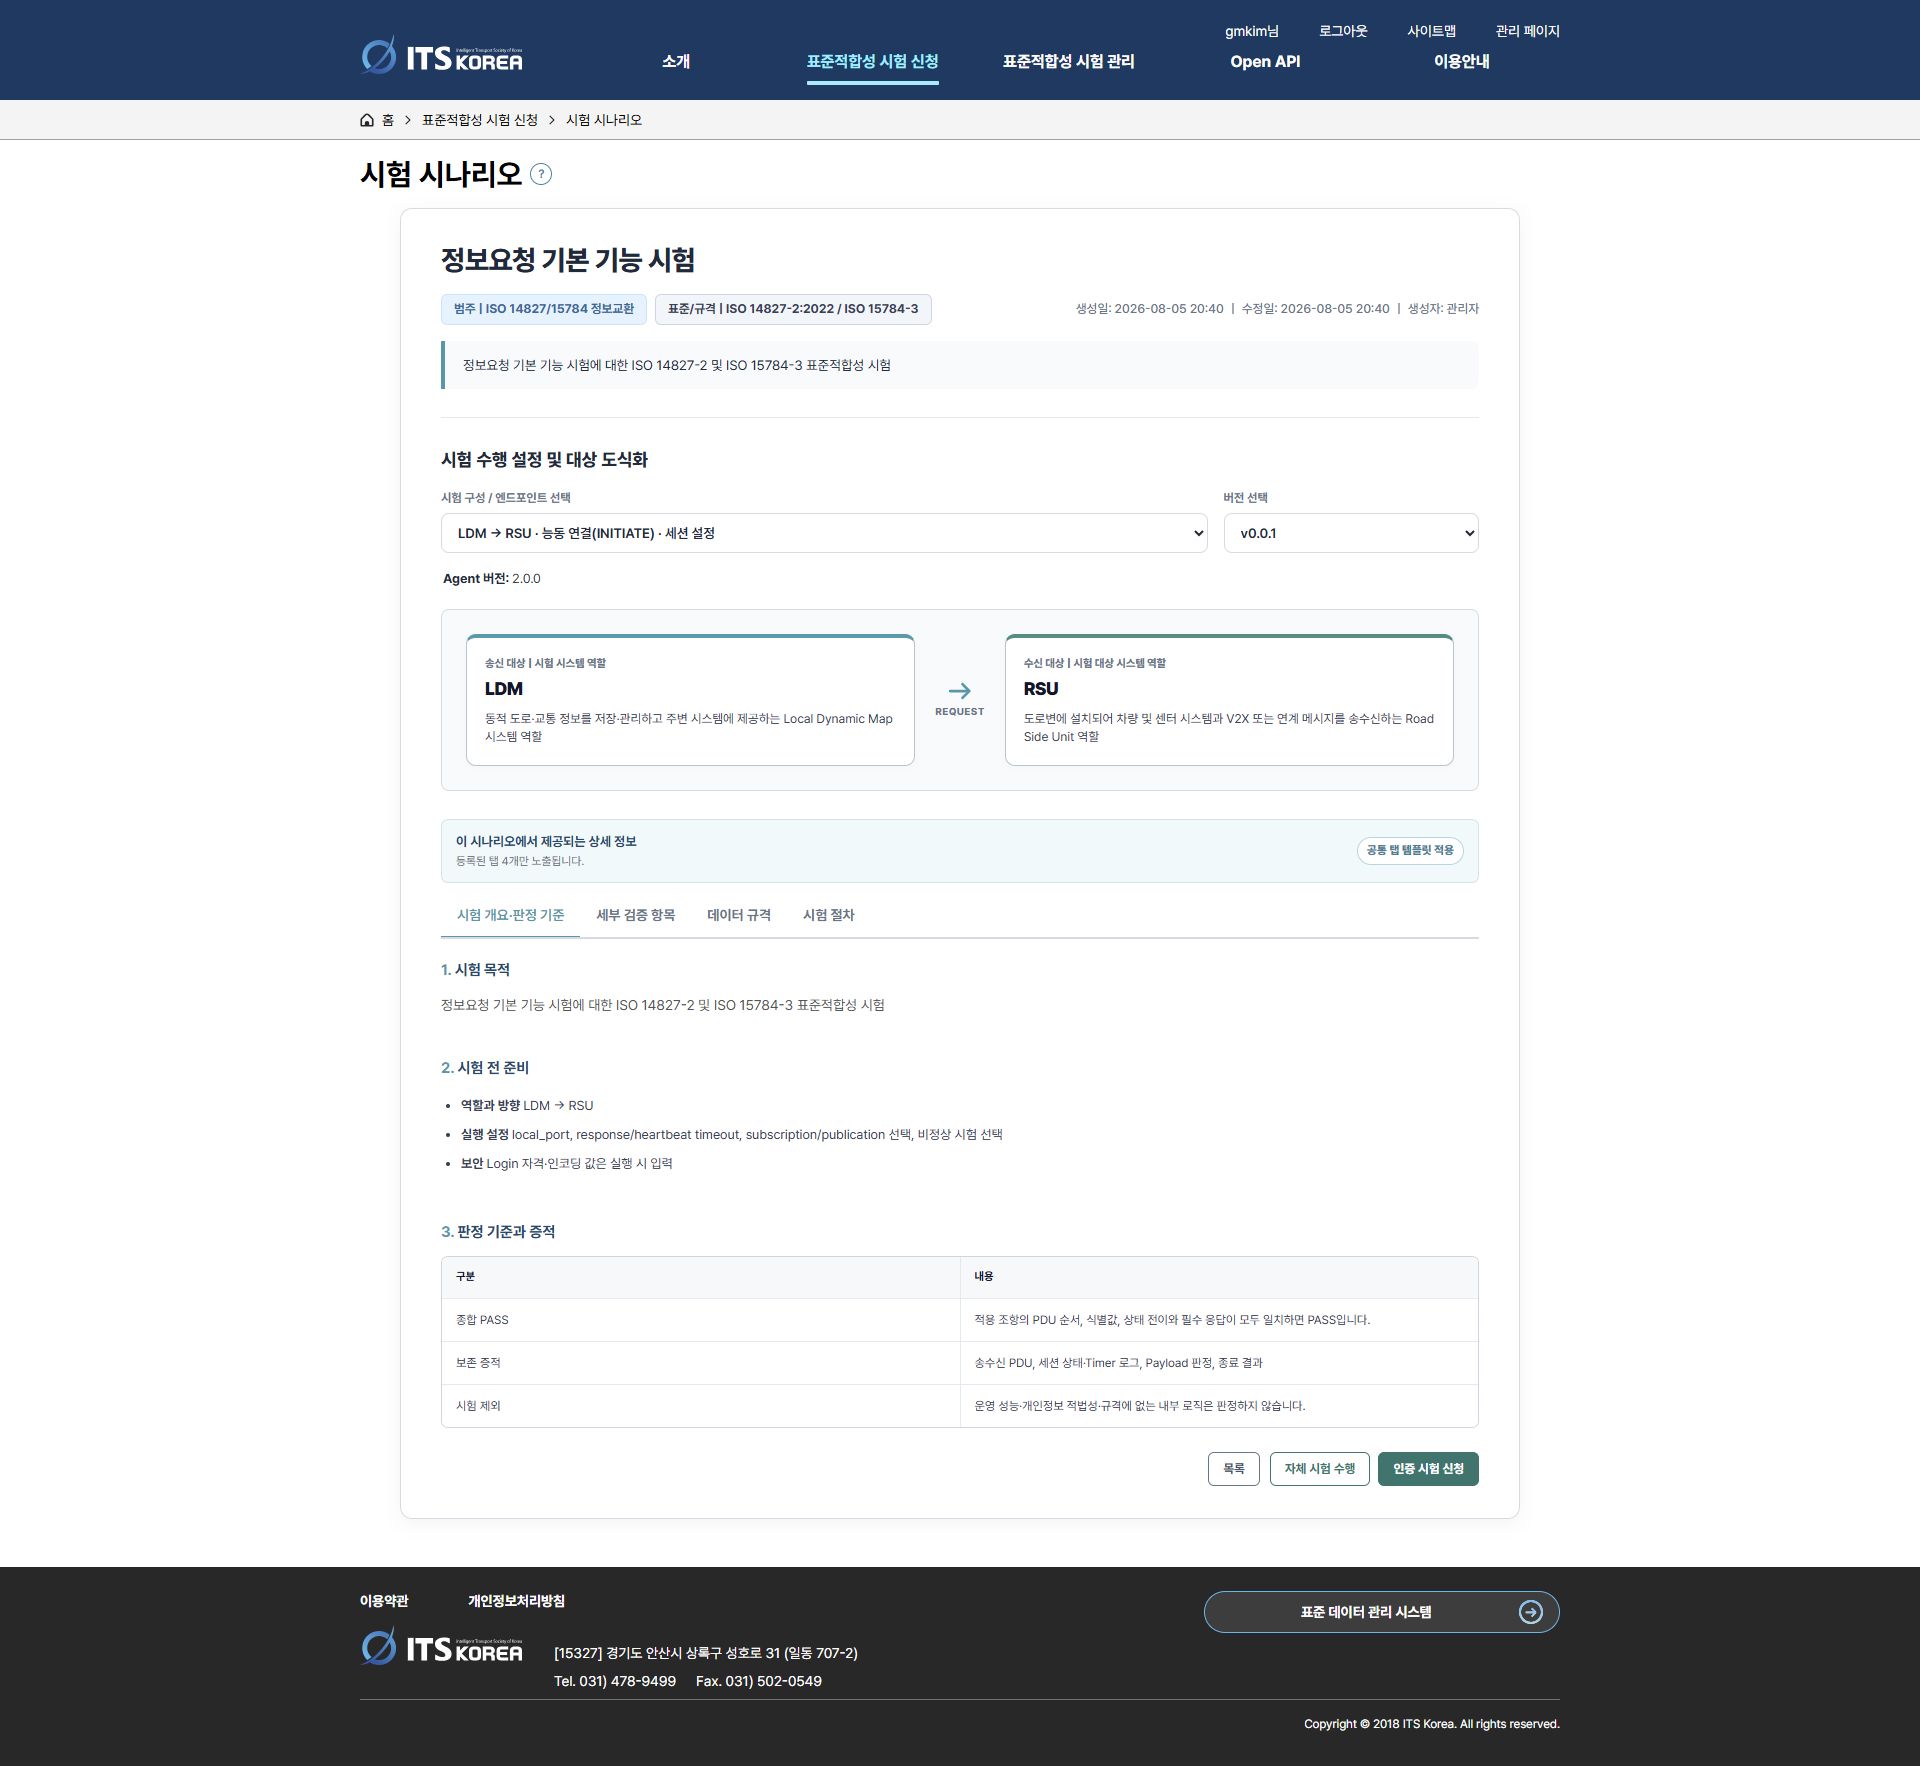
Task: Click the 보안 Login 자격·인코딩 bullet
Action: 566,1163
